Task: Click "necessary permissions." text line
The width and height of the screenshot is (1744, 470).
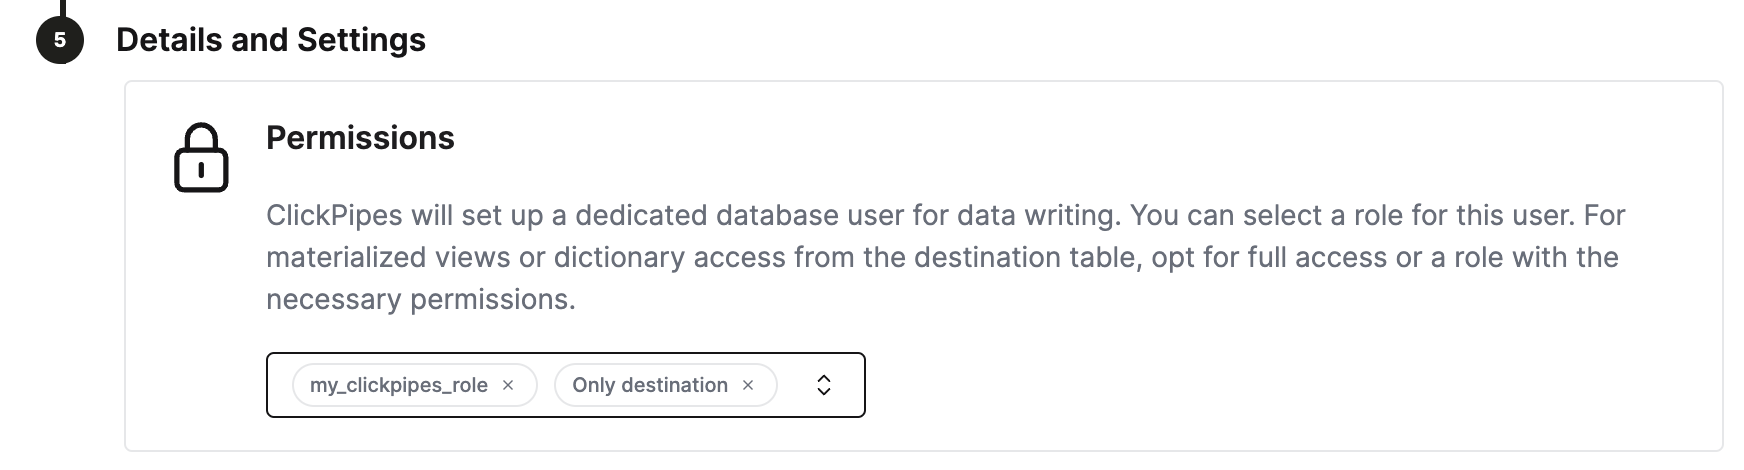Action: pos(420,300)
